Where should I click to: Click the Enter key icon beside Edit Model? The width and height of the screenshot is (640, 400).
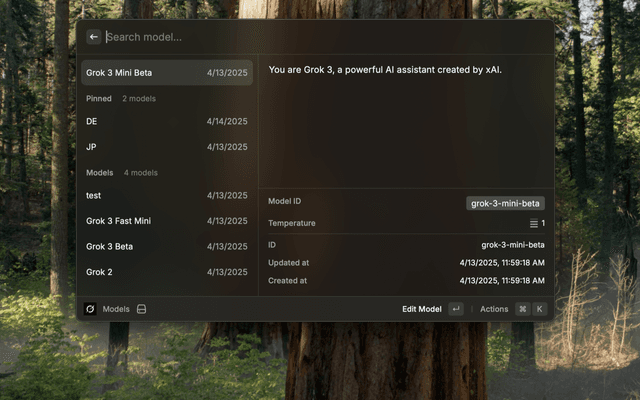pos(456,309)
